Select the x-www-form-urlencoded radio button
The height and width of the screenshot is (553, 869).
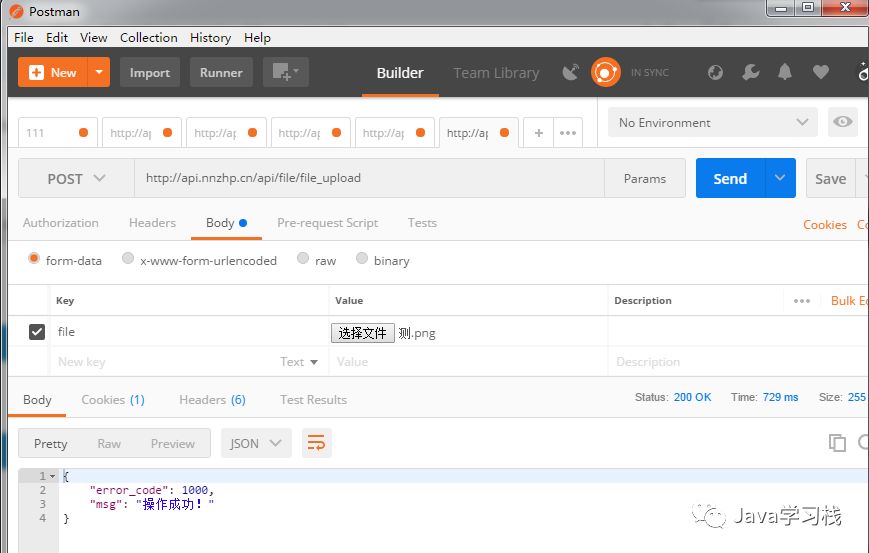point(128,258)
